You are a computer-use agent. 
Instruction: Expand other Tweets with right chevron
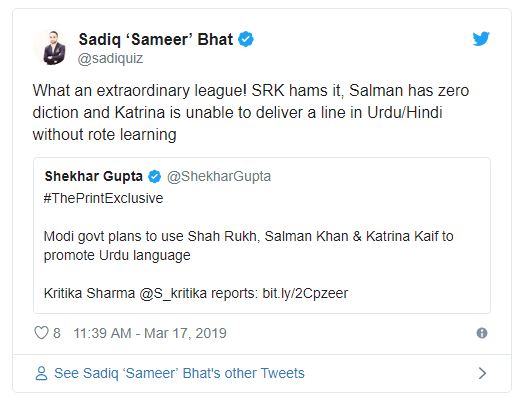pos(482,373)
